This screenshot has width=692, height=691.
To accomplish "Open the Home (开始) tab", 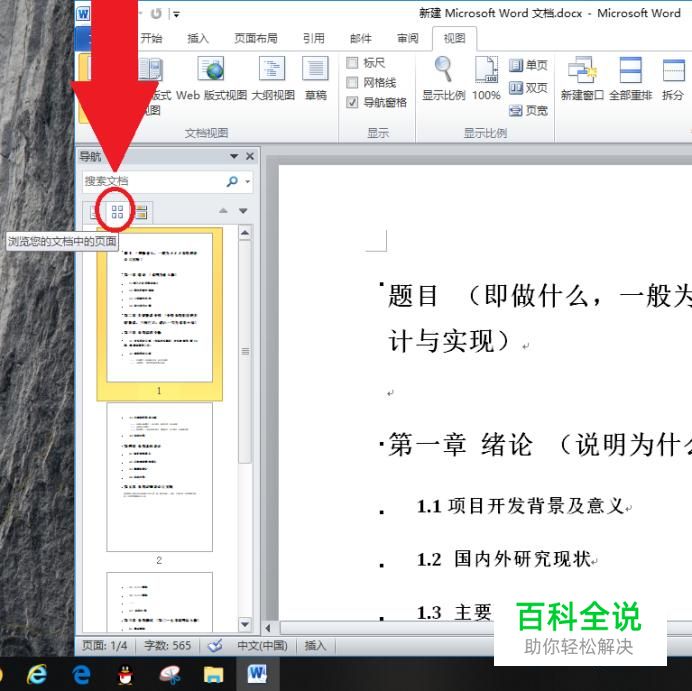I will (x=151, y=39).
